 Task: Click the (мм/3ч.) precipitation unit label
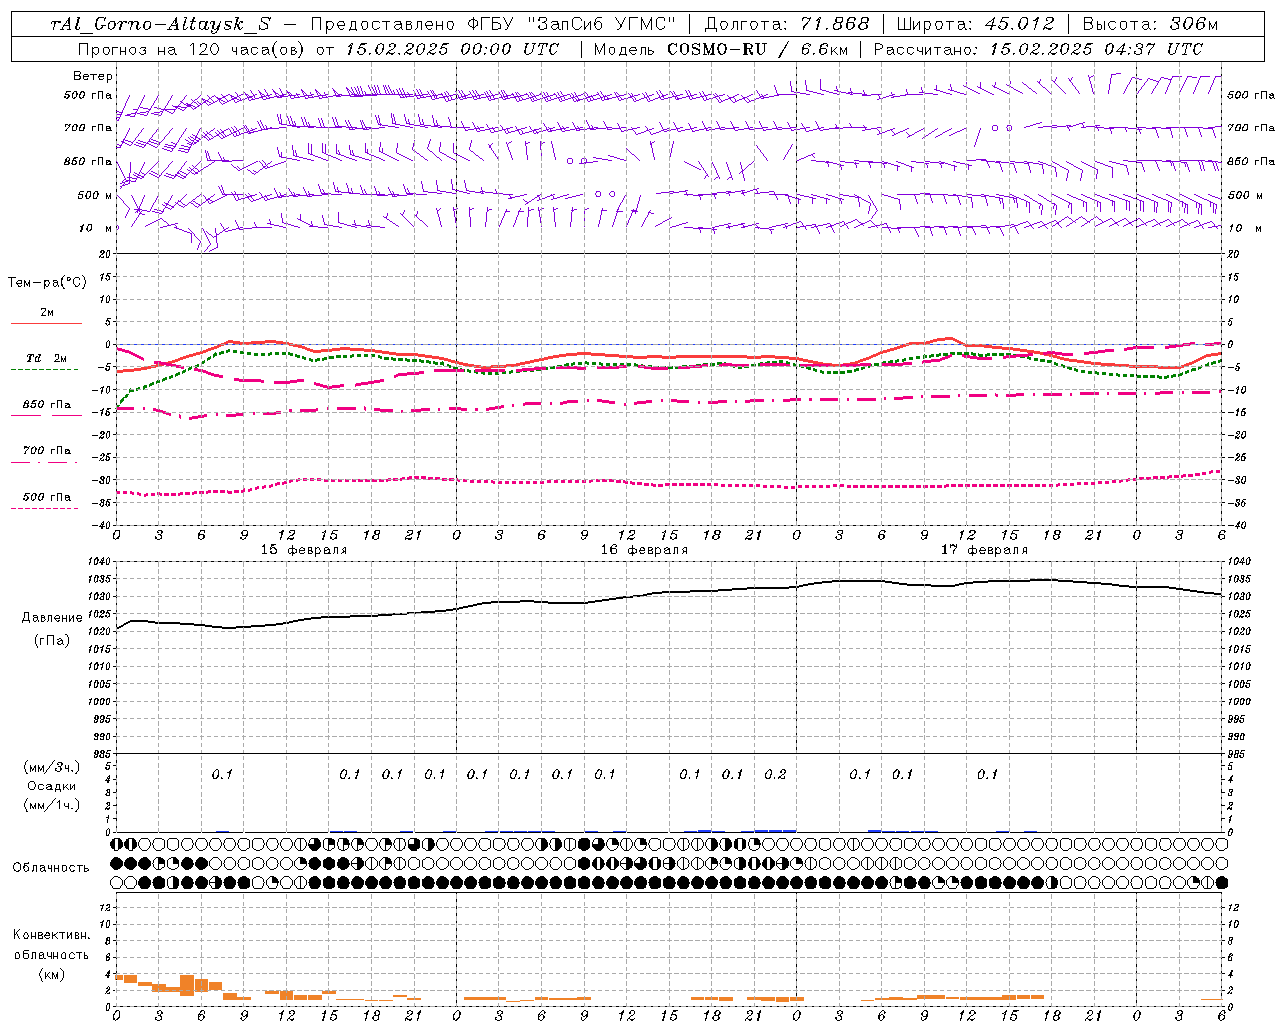52,767
